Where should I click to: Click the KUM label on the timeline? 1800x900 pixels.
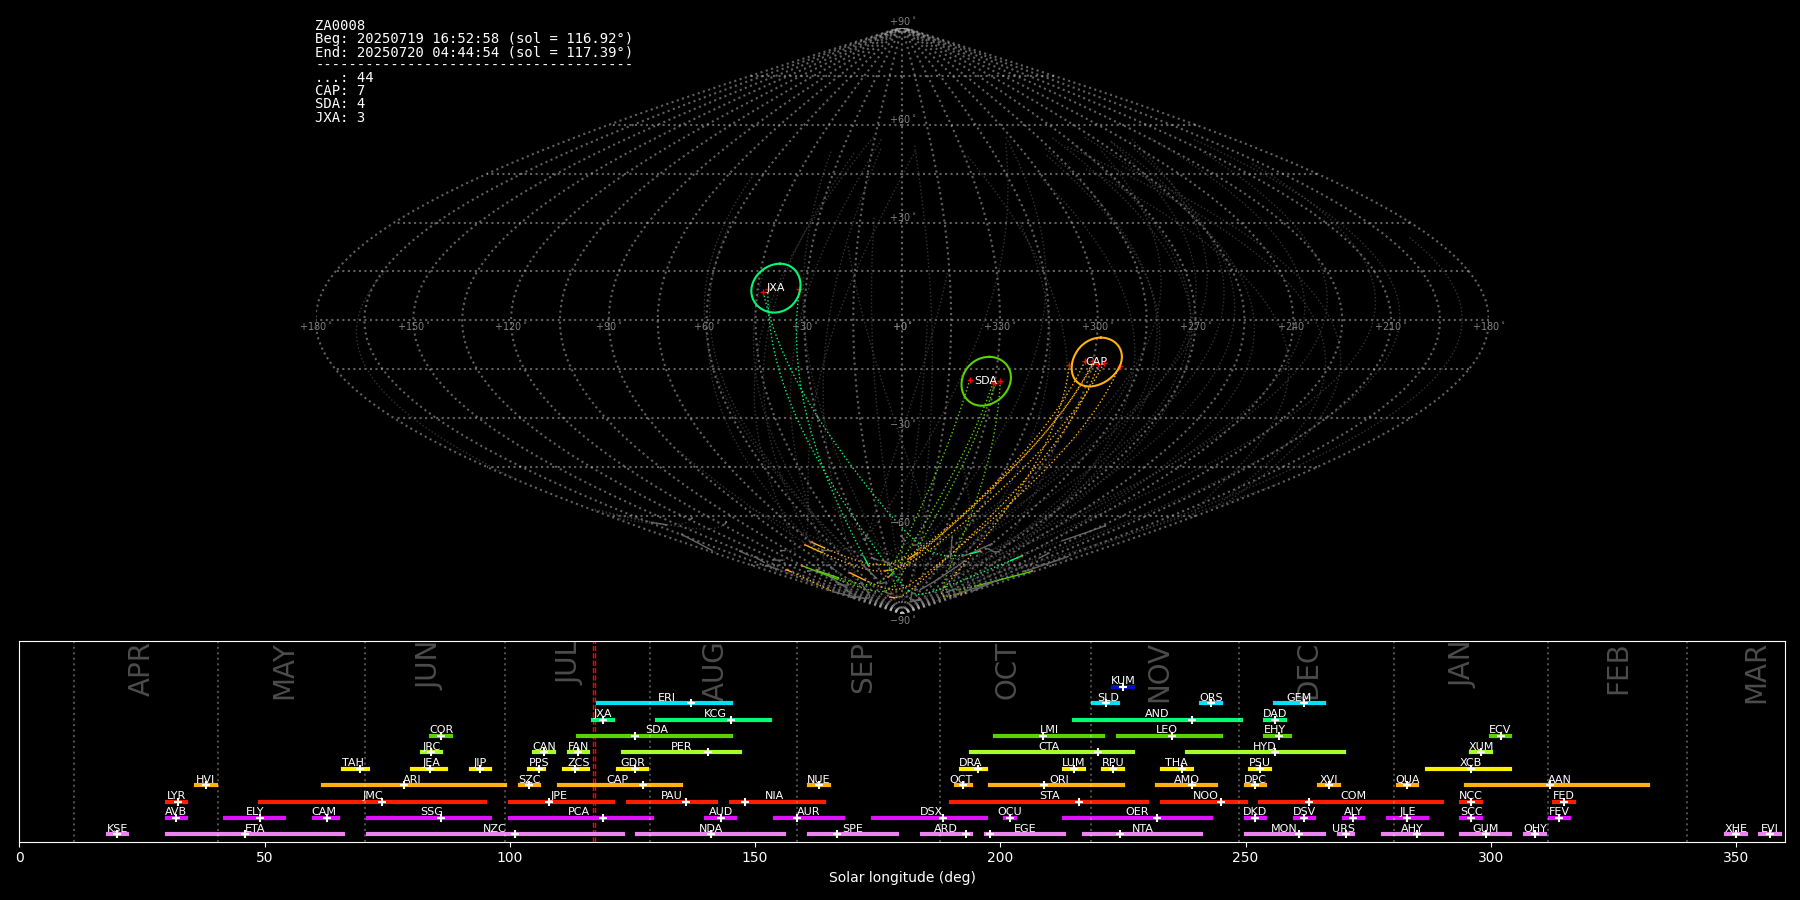tap(1123, 681)
